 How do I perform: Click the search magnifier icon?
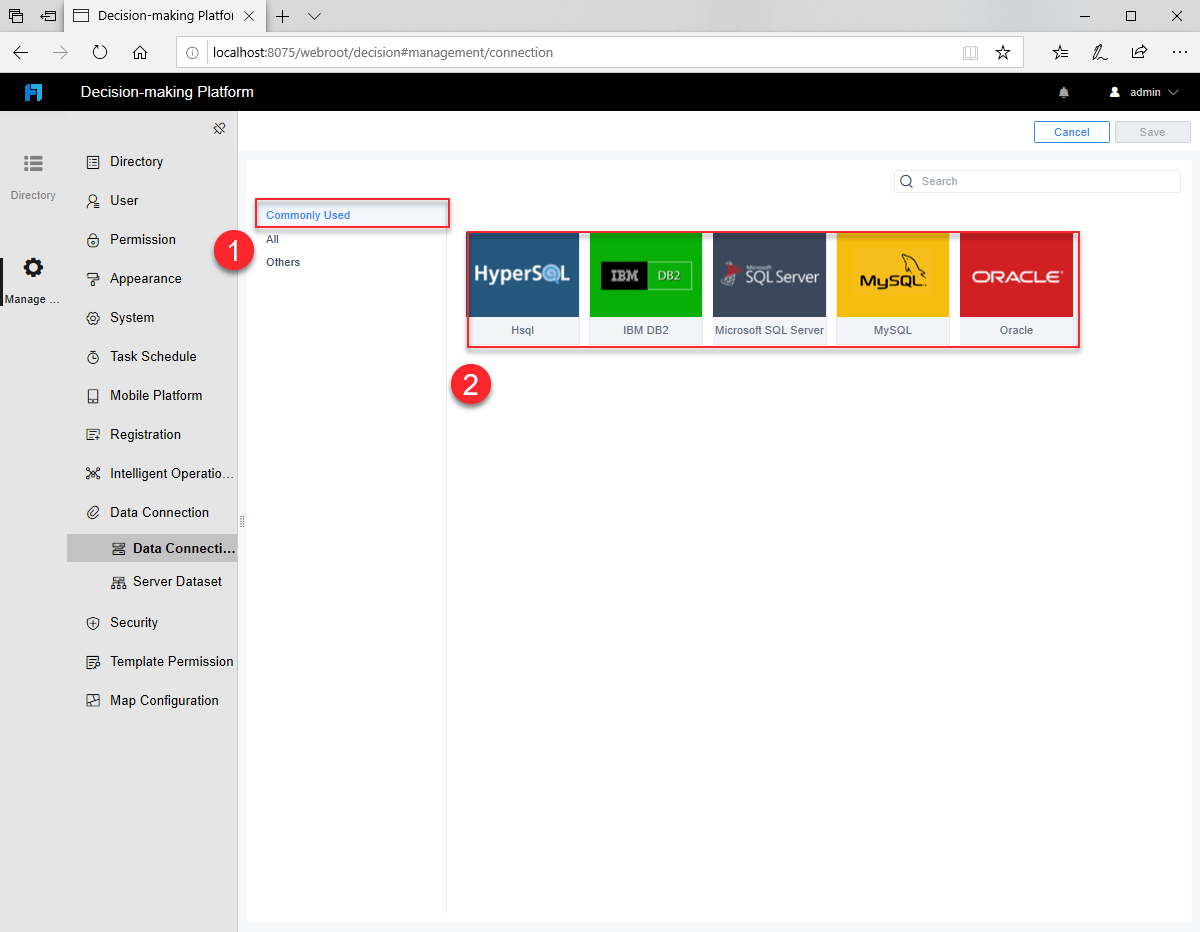(x=907, y=181)
